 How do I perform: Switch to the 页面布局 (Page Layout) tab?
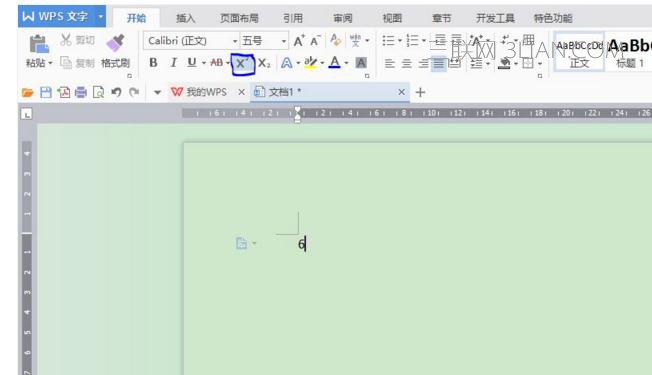(x=239, y=18)
